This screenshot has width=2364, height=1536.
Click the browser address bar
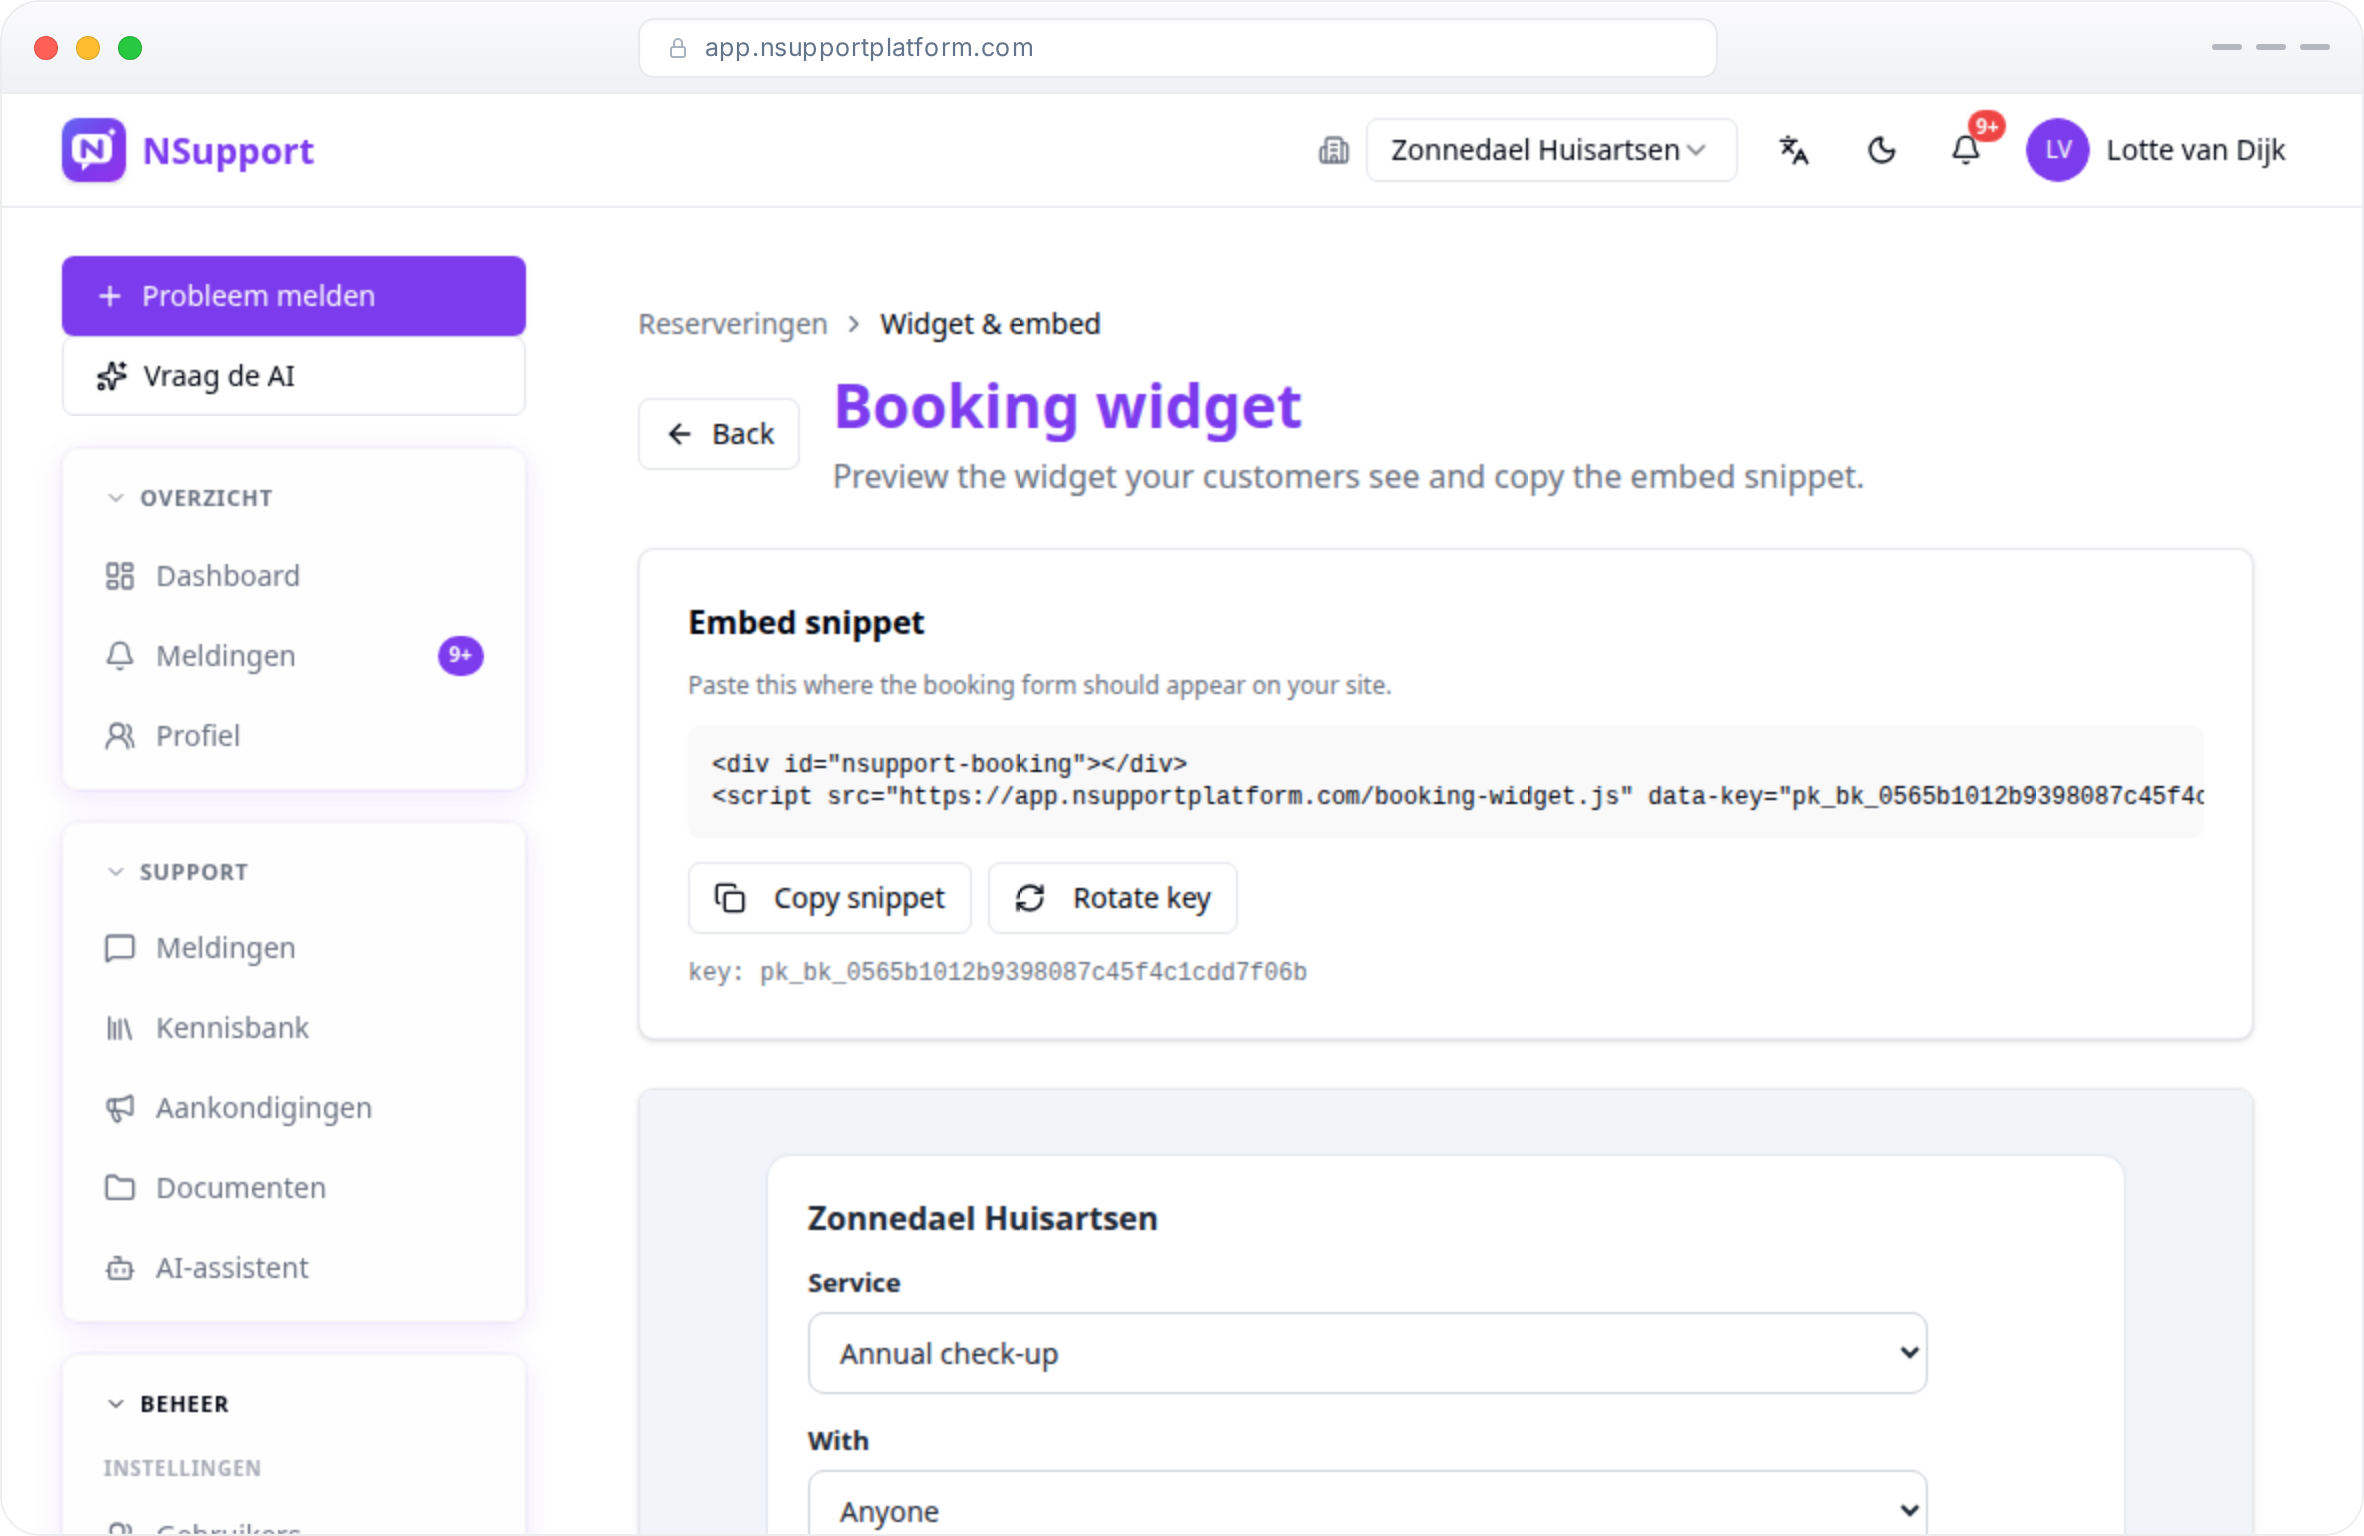pos(1178,48)
